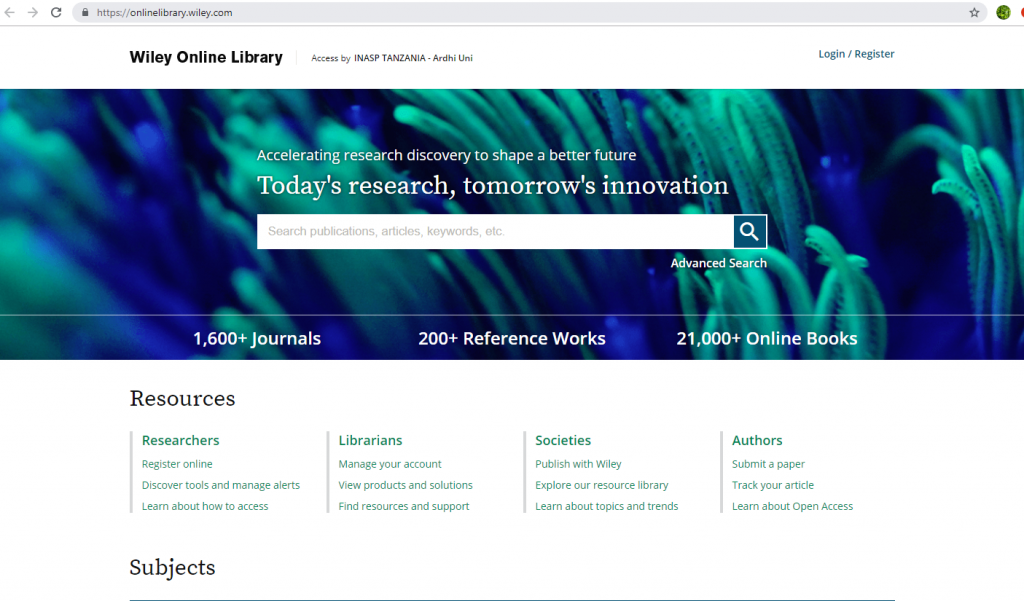Open the Login / Register link

[x=856, y=54]
